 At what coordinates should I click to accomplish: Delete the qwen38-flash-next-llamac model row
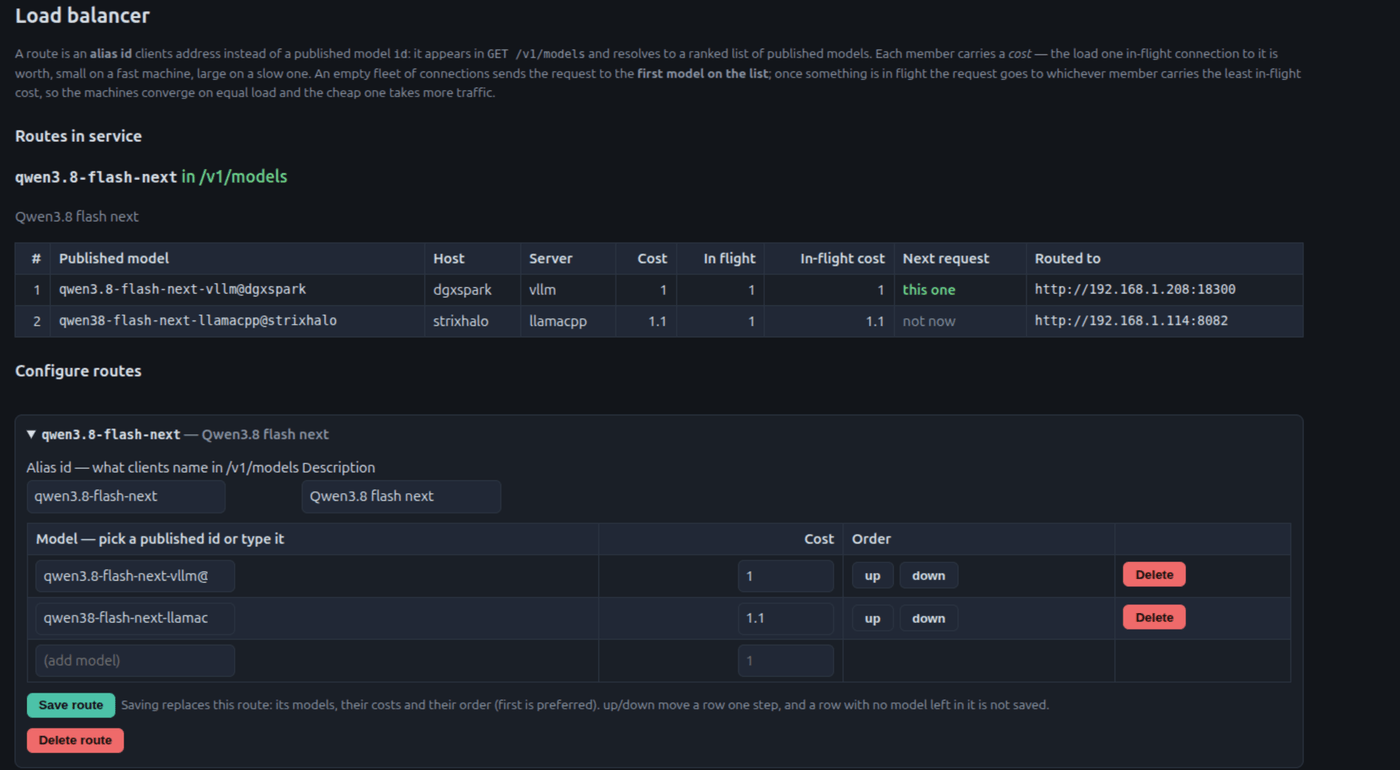(1154, 618)
